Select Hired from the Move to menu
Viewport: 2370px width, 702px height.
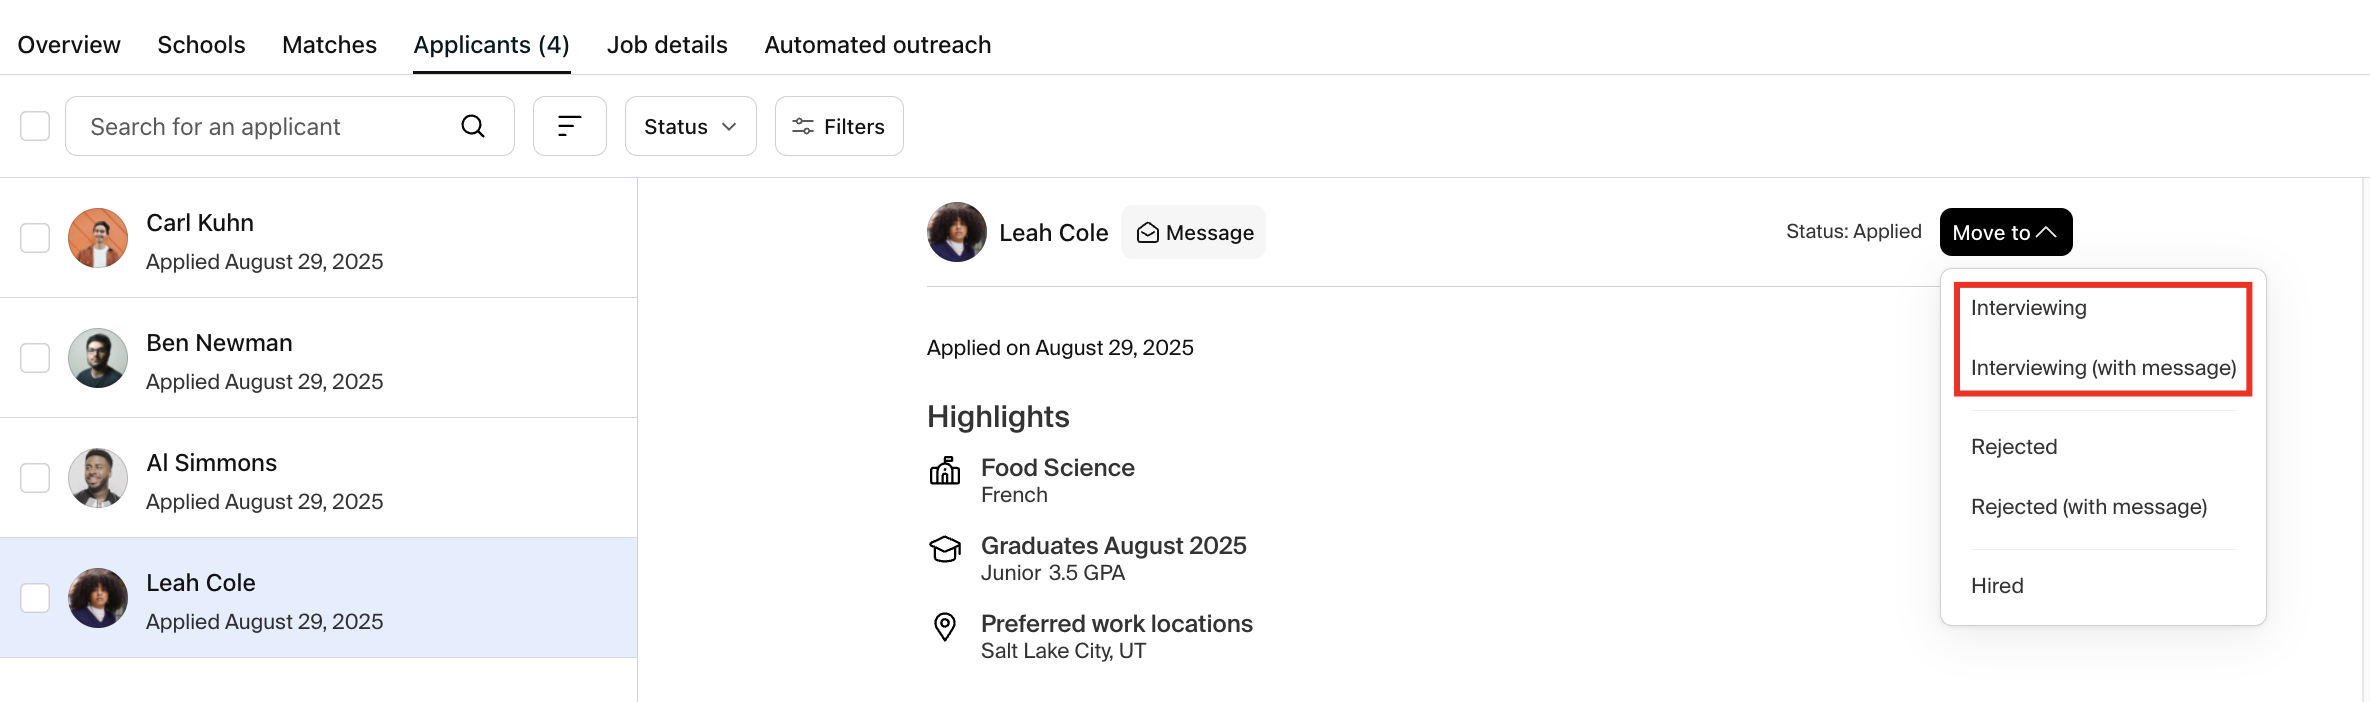click(x=1997, y=586)
